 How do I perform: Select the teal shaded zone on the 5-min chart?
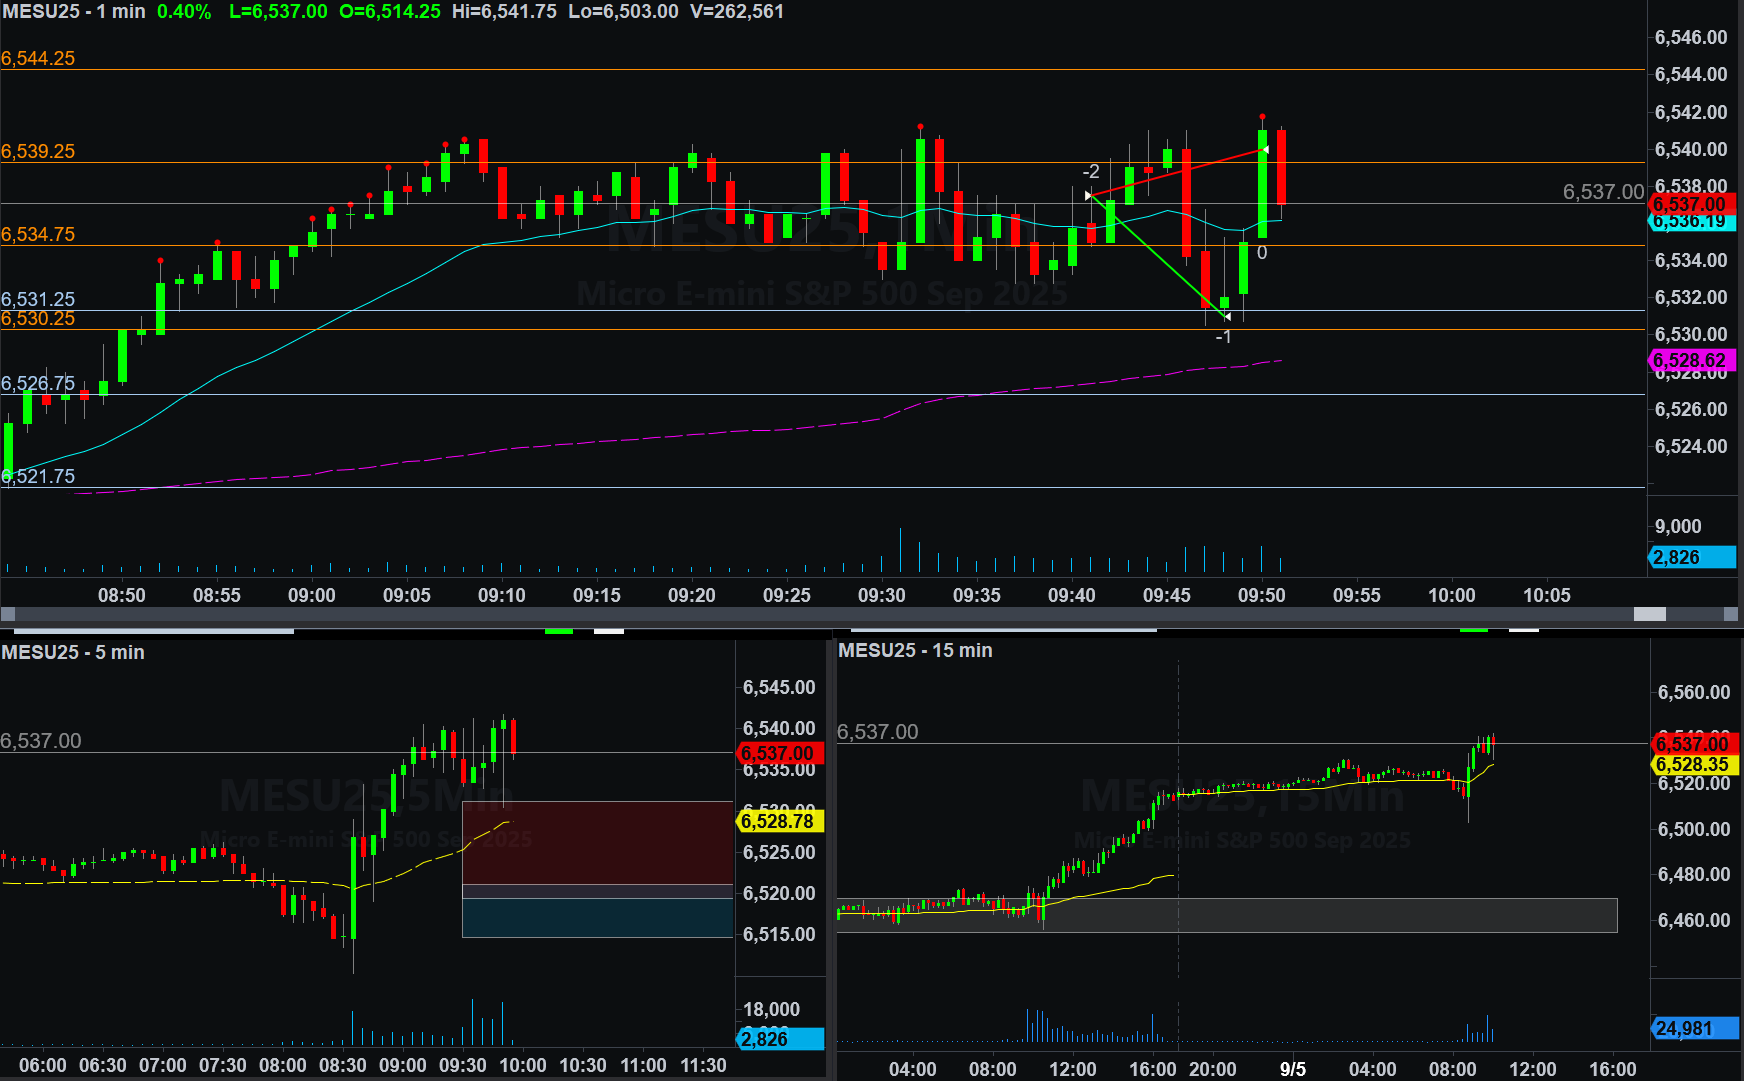pos(598,917)
